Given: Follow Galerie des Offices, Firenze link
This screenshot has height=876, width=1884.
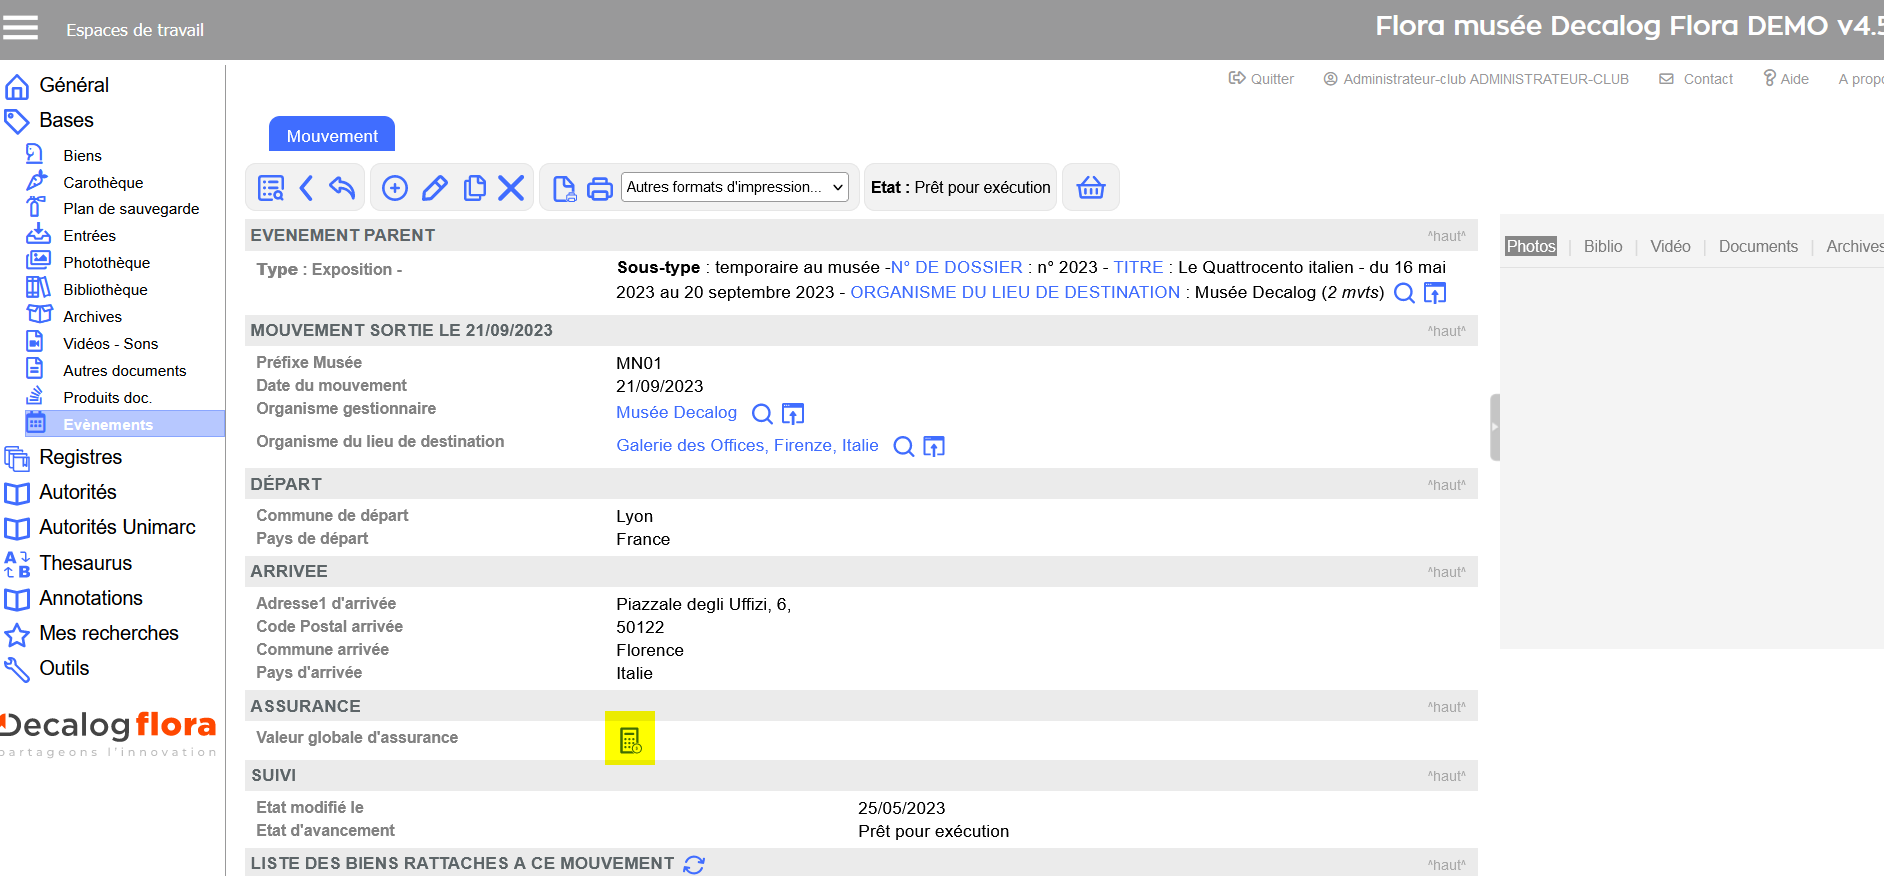Looking at the screenshot, I should tap(747, 446).
